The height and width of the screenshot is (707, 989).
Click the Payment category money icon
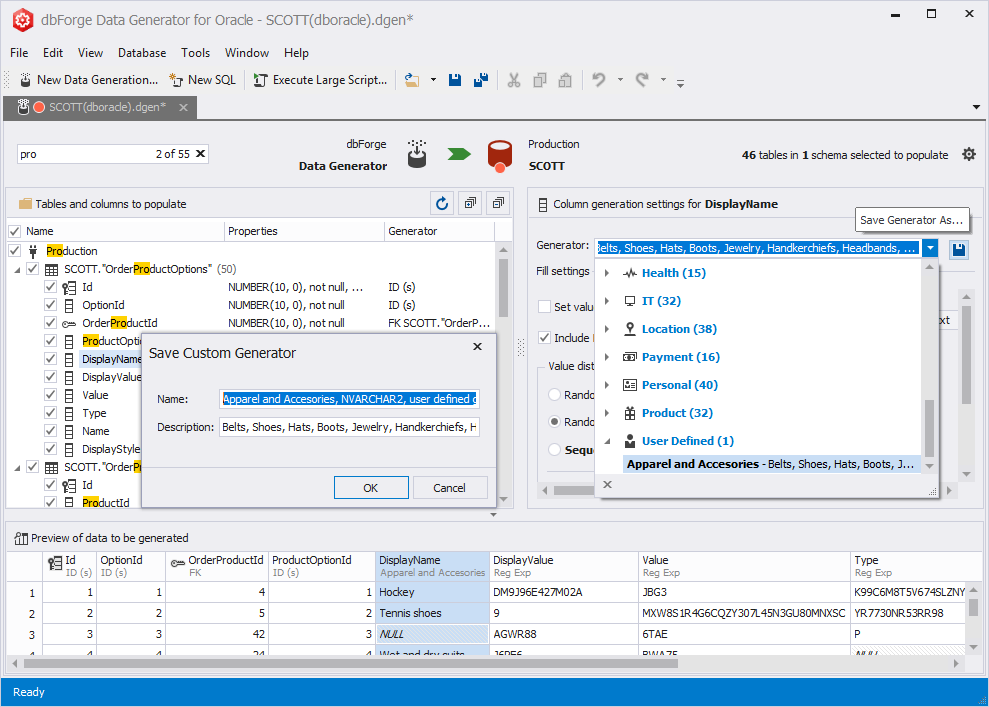tap(629, 357)
